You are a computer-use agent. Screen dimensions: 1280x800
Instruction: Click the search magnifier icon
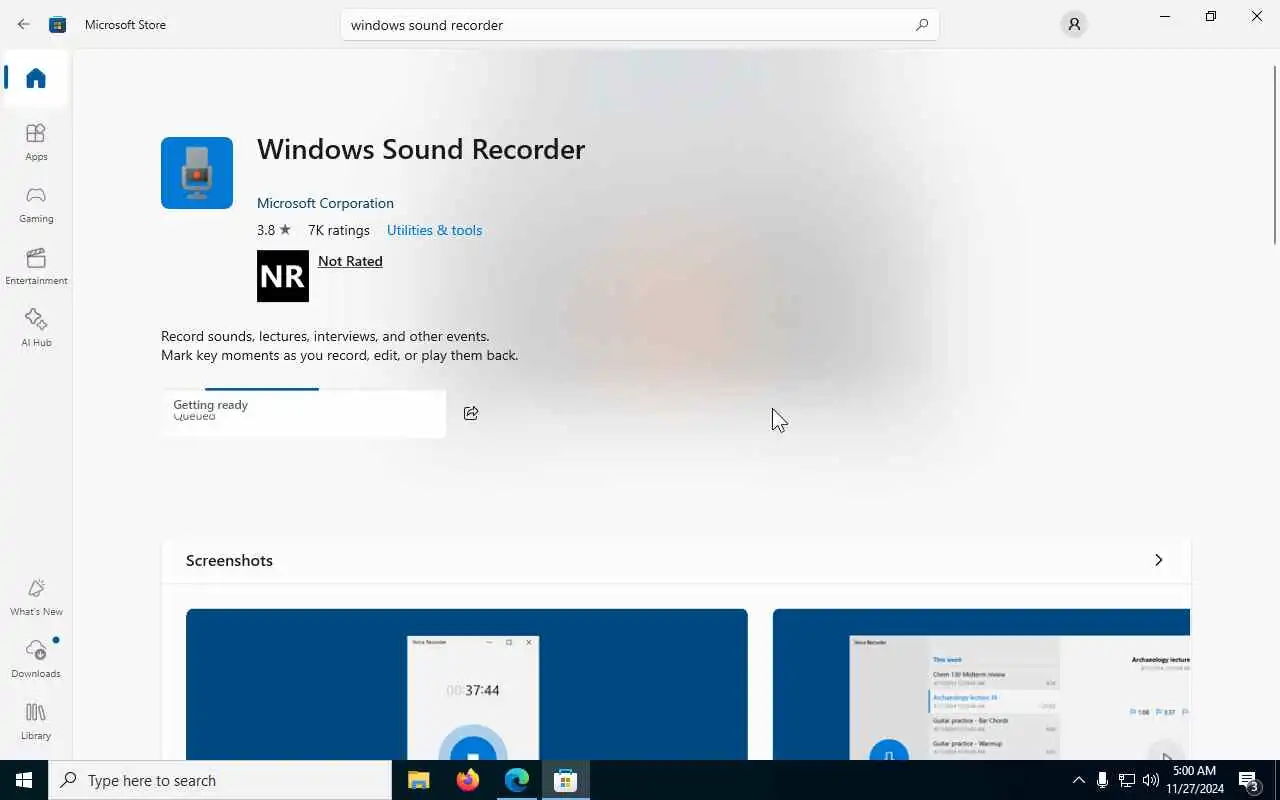point(922,25)
